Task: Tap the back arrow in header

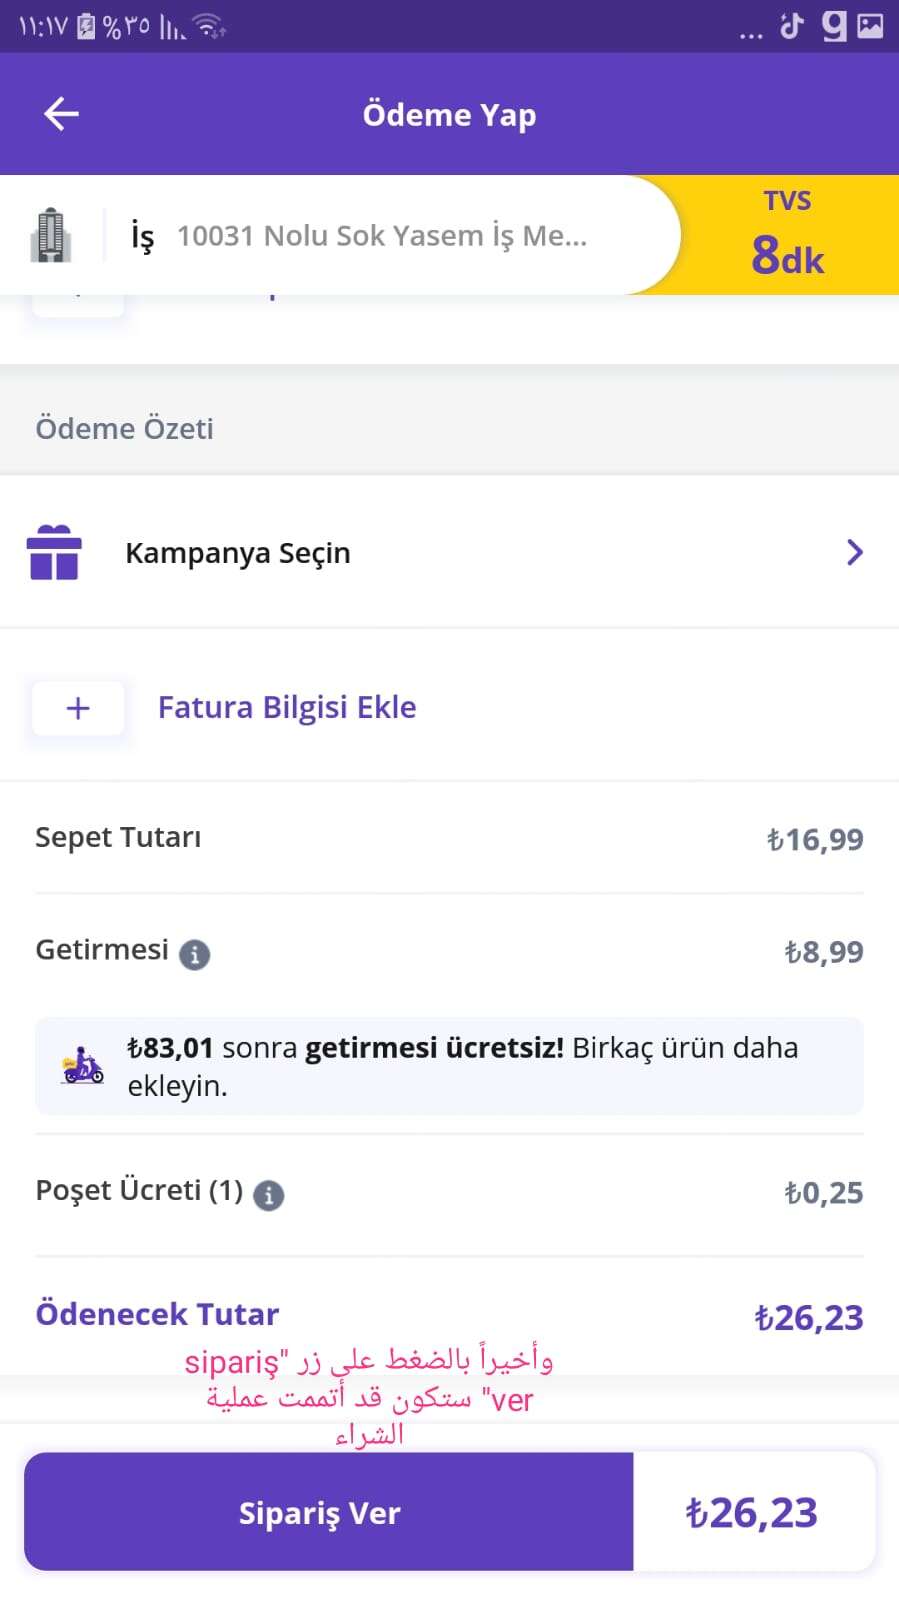Action: coord(61,114)
